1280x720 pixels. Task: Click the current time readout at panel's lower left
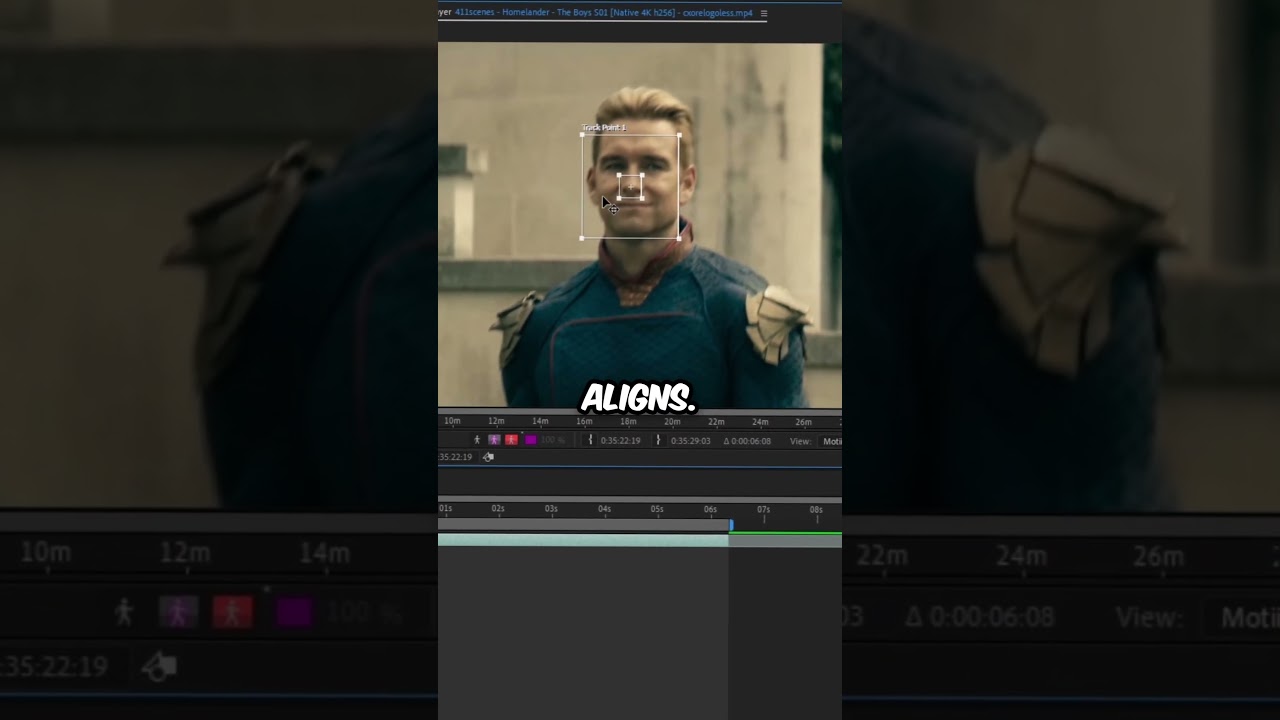[x=455, y=457]
